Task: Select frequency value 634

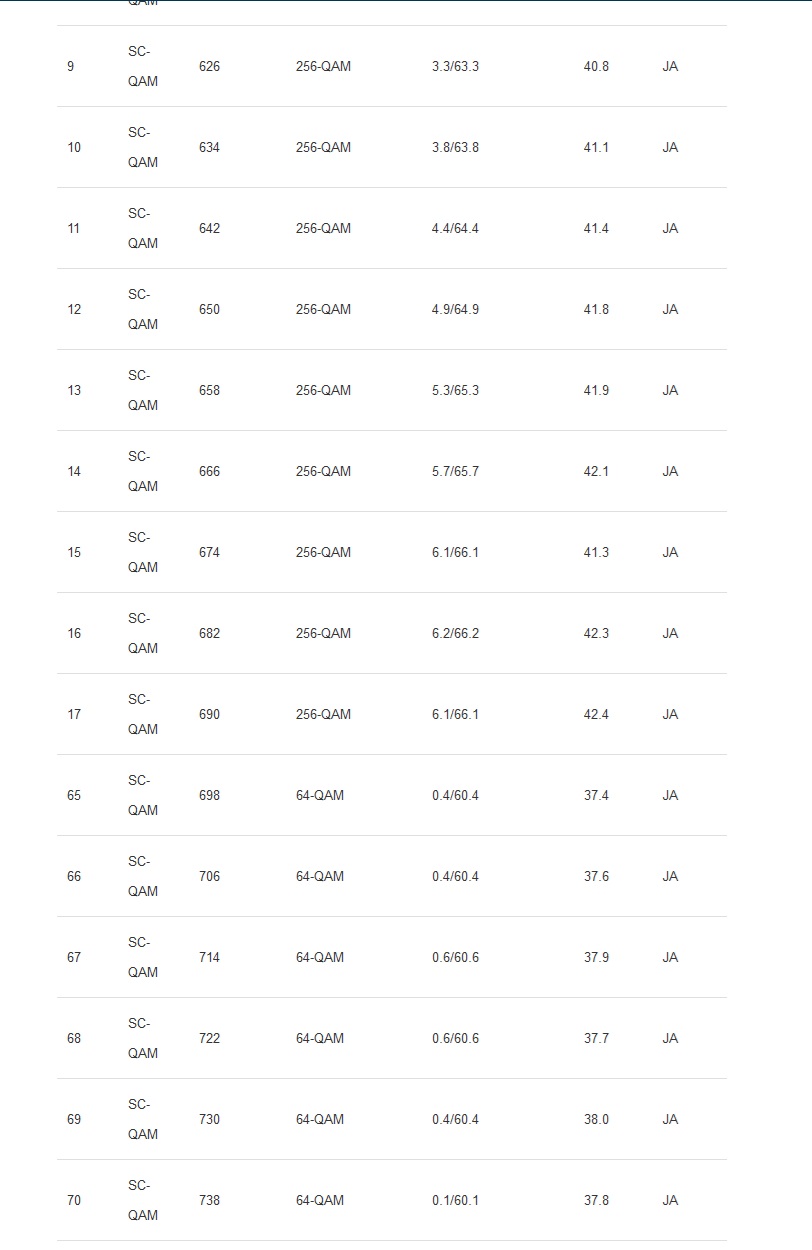Action: point(209,148)
